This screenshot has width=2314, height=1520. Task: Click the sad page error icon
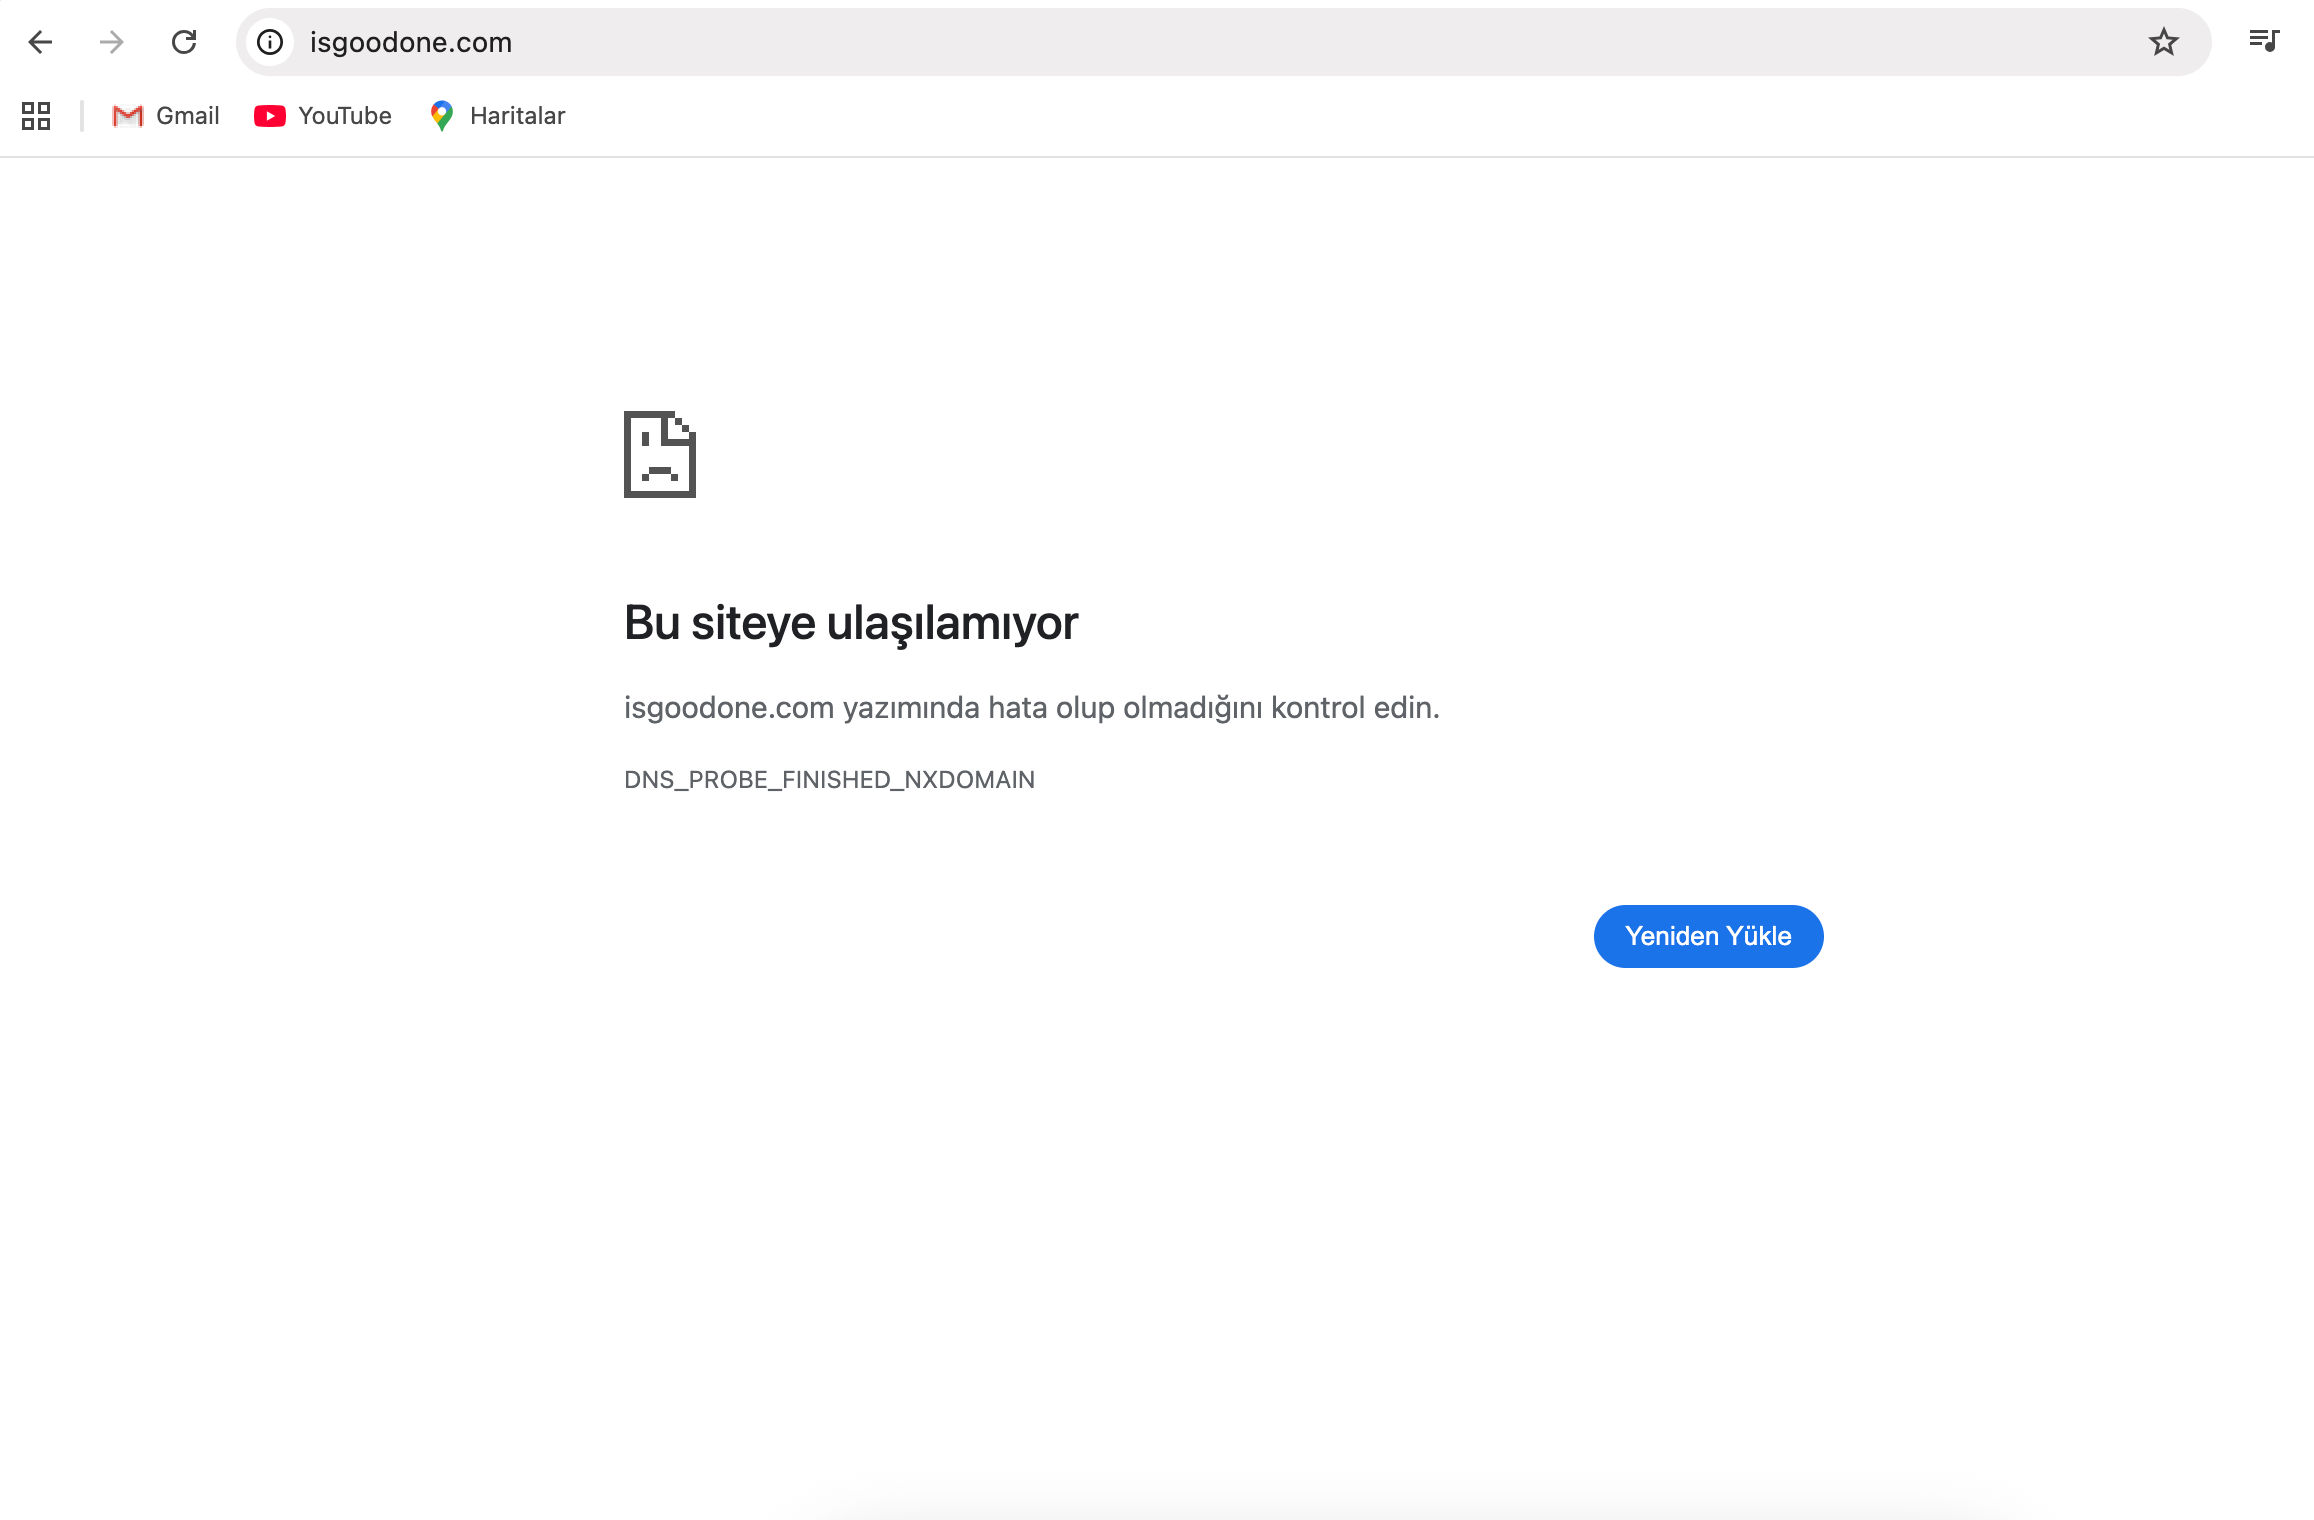click(659, 454)
